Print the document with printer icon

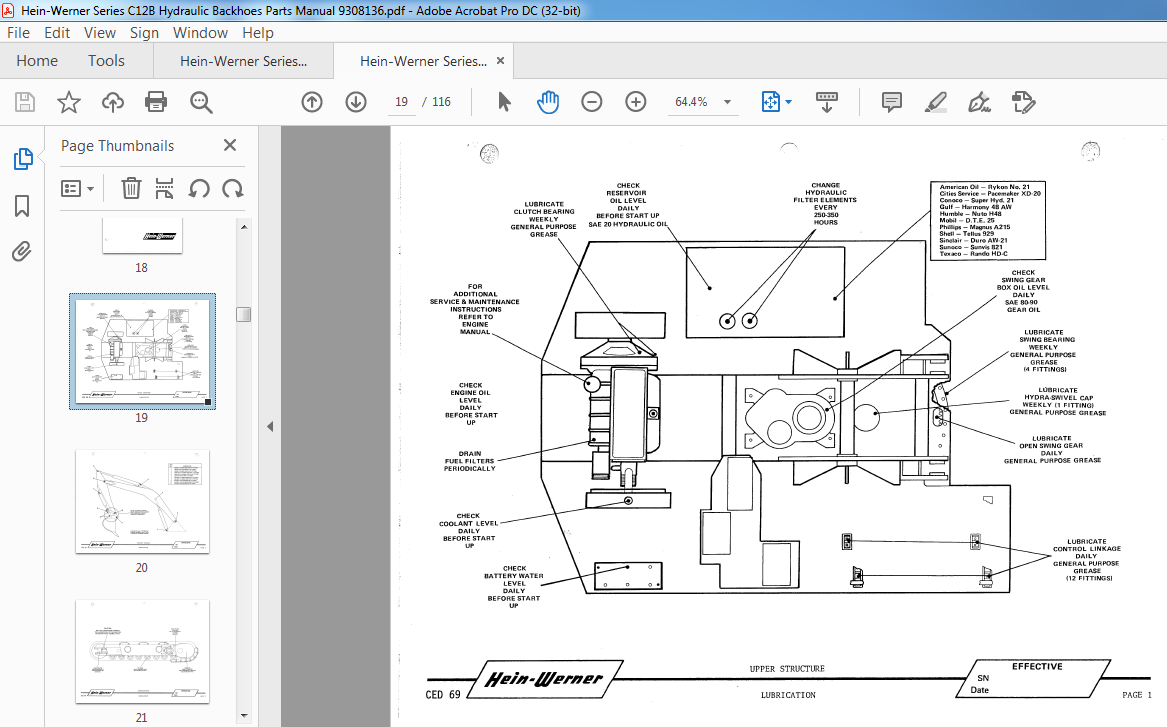click(x=156, y=102)
